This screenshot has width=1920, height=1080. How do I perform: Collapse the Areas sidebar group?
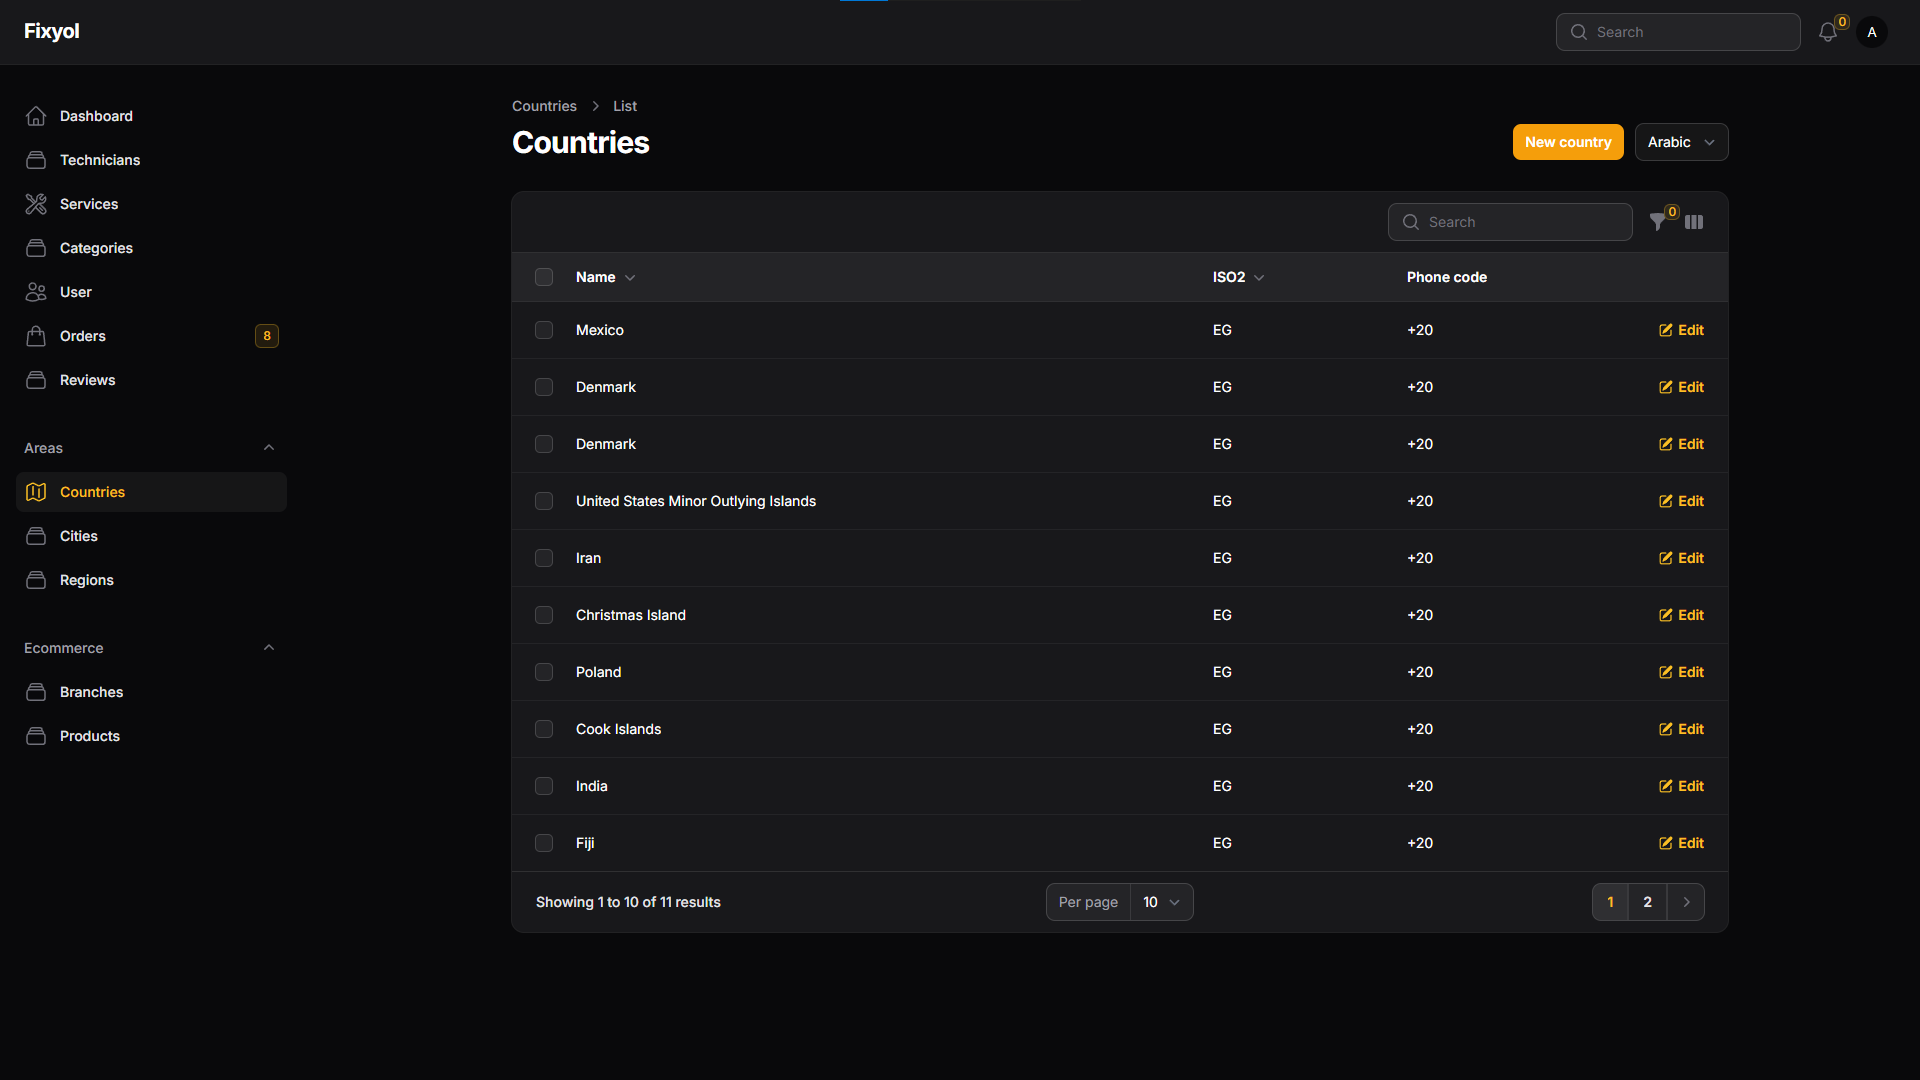[x=268, y=448]
